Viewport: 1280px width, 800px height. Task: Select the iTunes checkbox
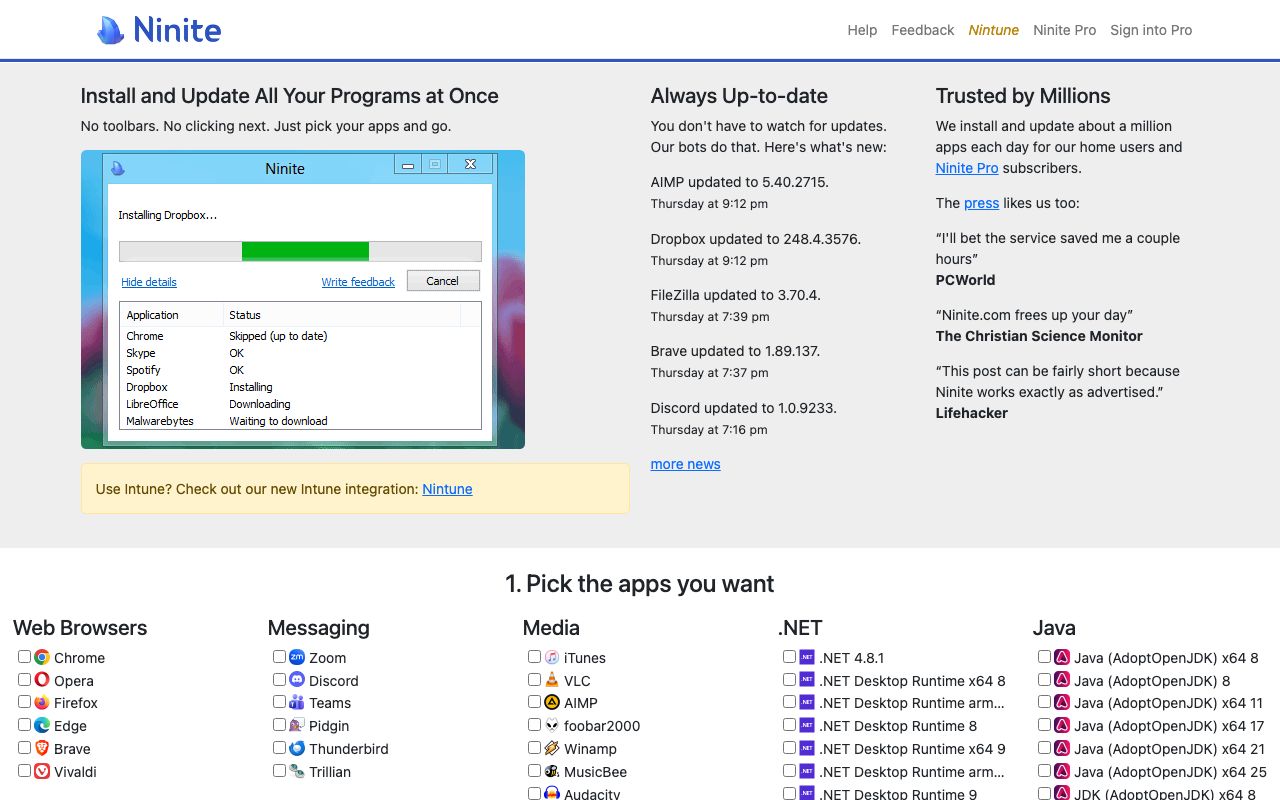(534, 656)
